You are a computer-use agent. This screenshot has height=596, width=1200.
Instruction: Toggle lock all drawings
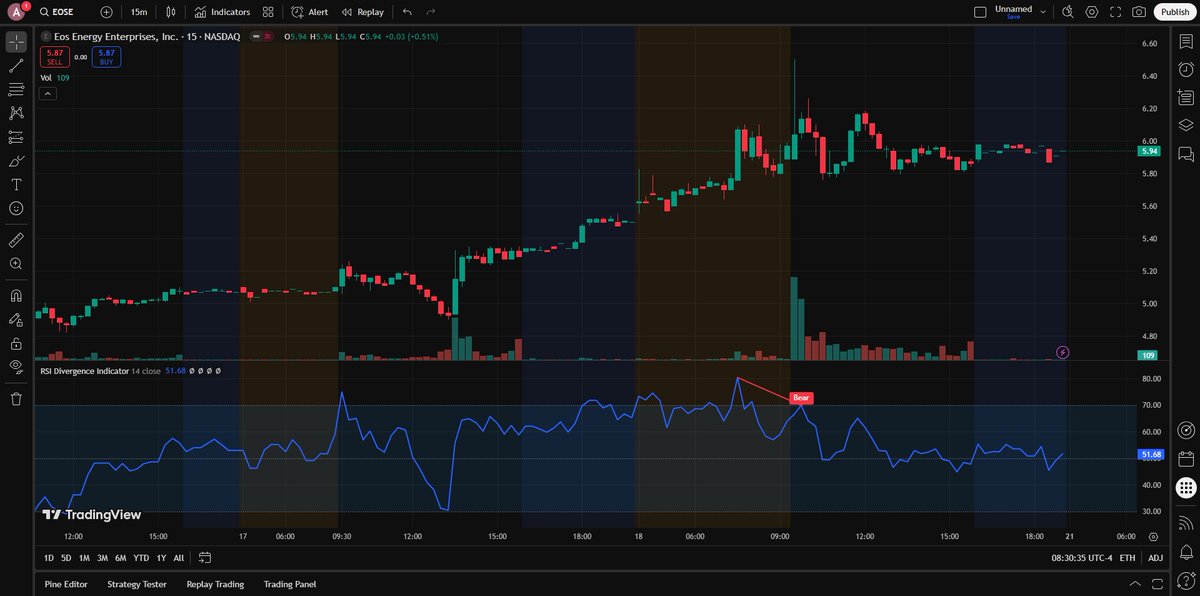pos(16,343)
